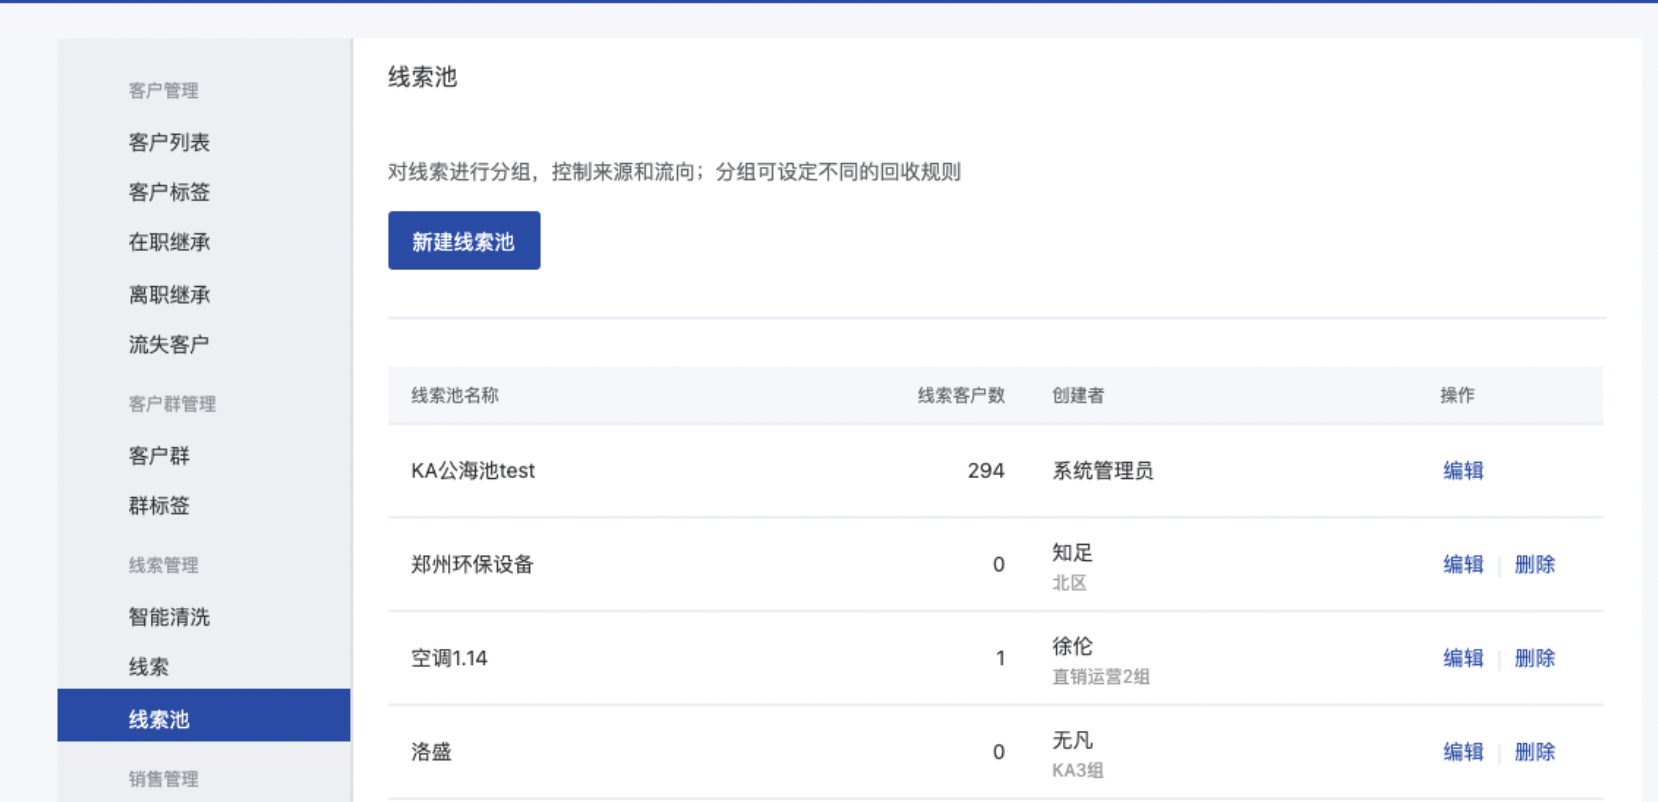Screen dimensions: 1658x802
Task: Click the 294 customer count
Action: pos(986,470)
